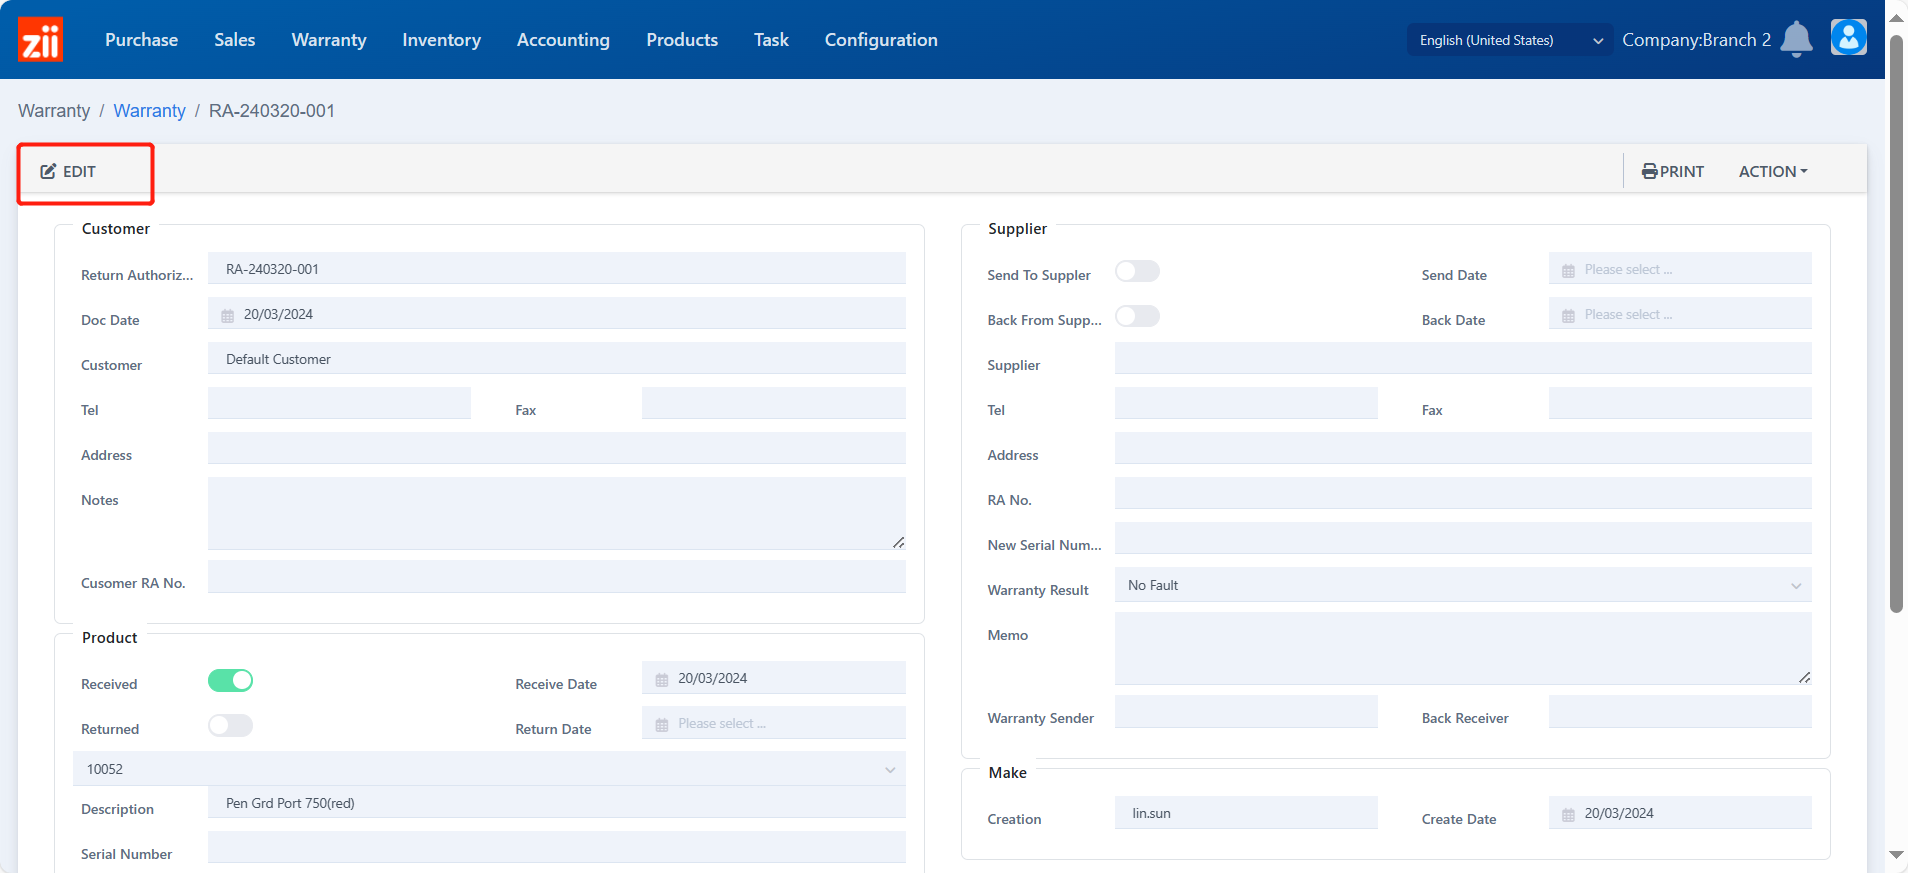Expand the ACTION dropdown
The width and height of the screenshot is (1908, 873).
click(x=1773, y=171)
